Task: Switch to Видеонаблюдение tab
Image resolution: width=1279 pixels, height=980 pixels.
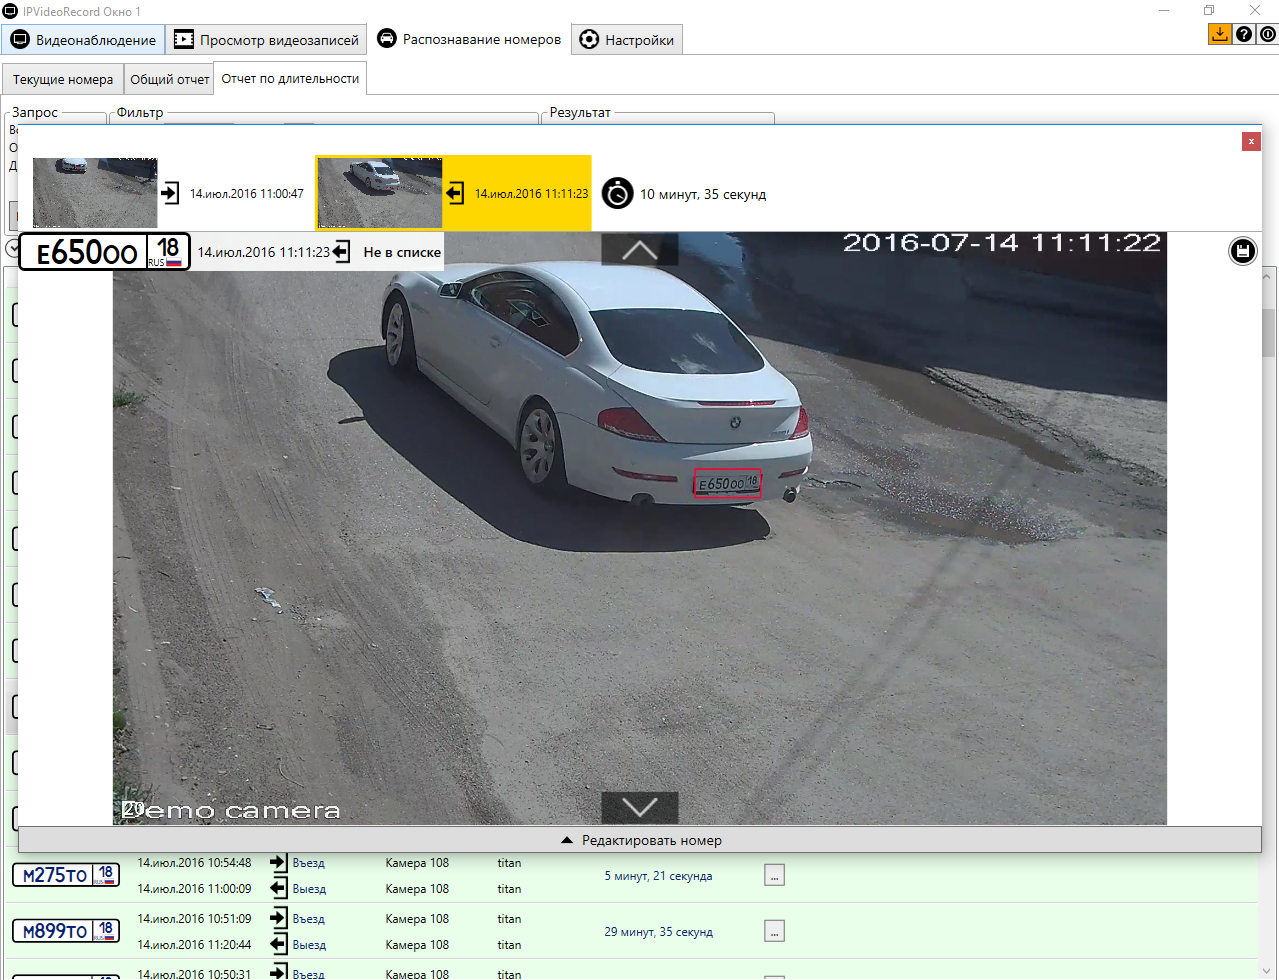Action: (x=84, y=40)
